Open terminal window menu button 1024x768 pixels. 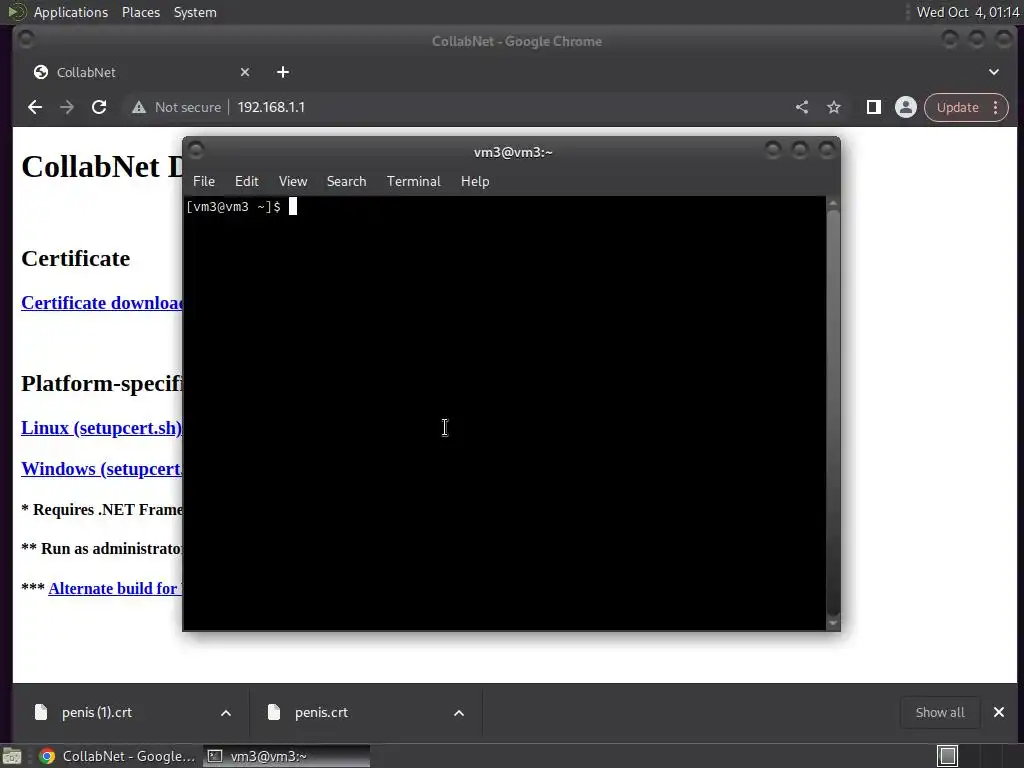196,150
